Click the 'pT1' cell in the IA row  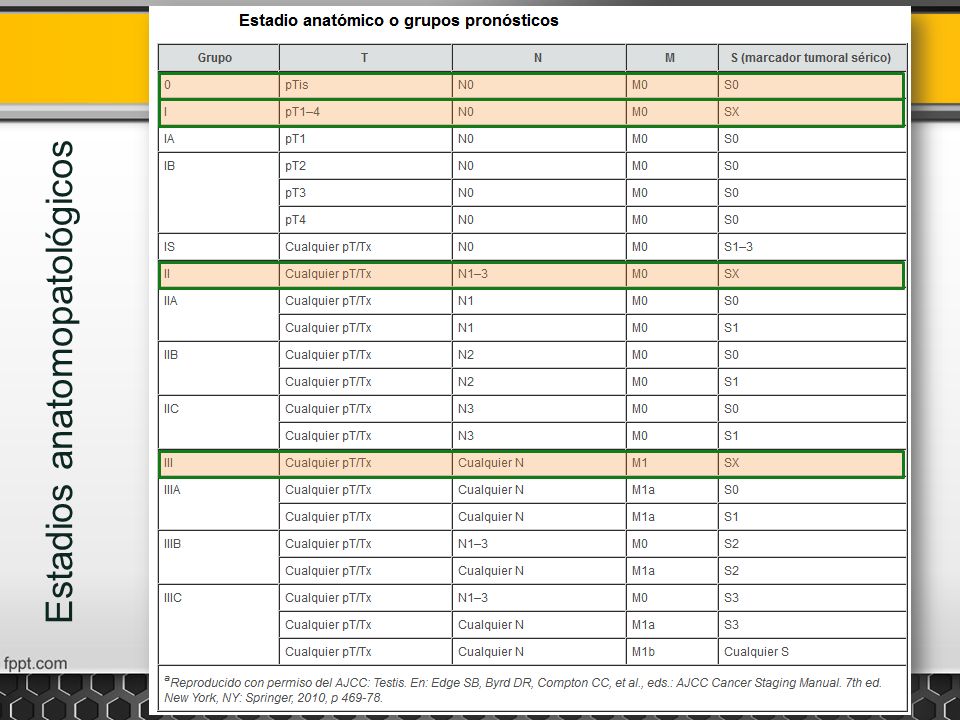coord(366,139)
